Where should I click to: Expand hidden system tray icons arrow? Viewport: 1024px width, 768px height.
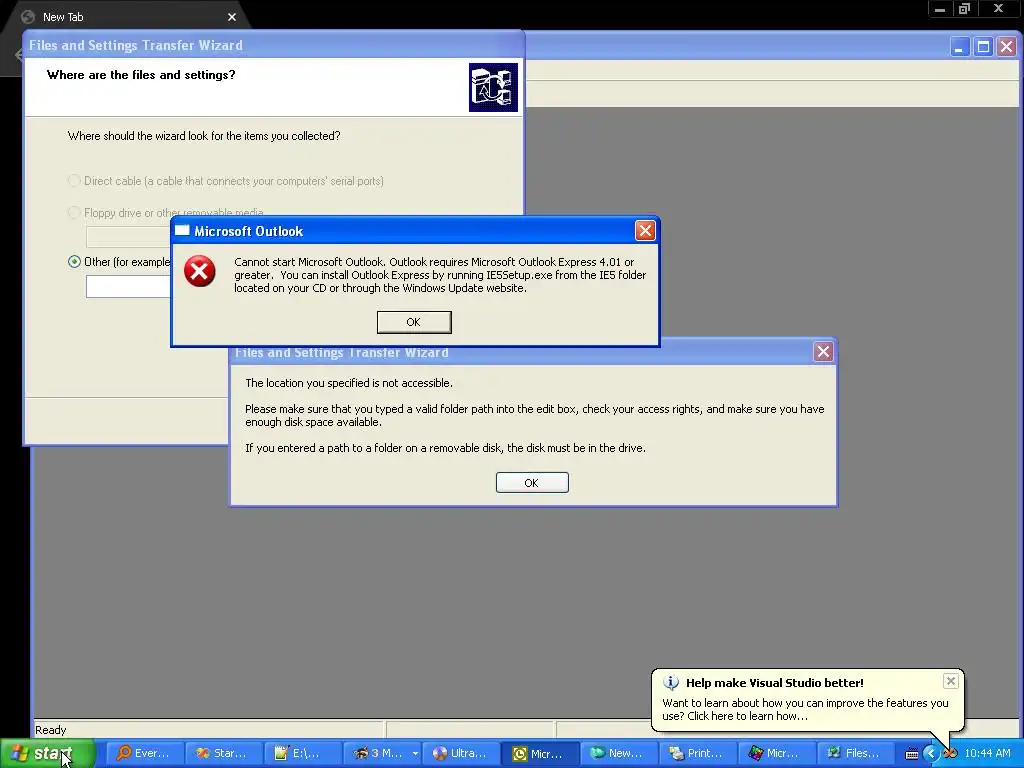931,754
